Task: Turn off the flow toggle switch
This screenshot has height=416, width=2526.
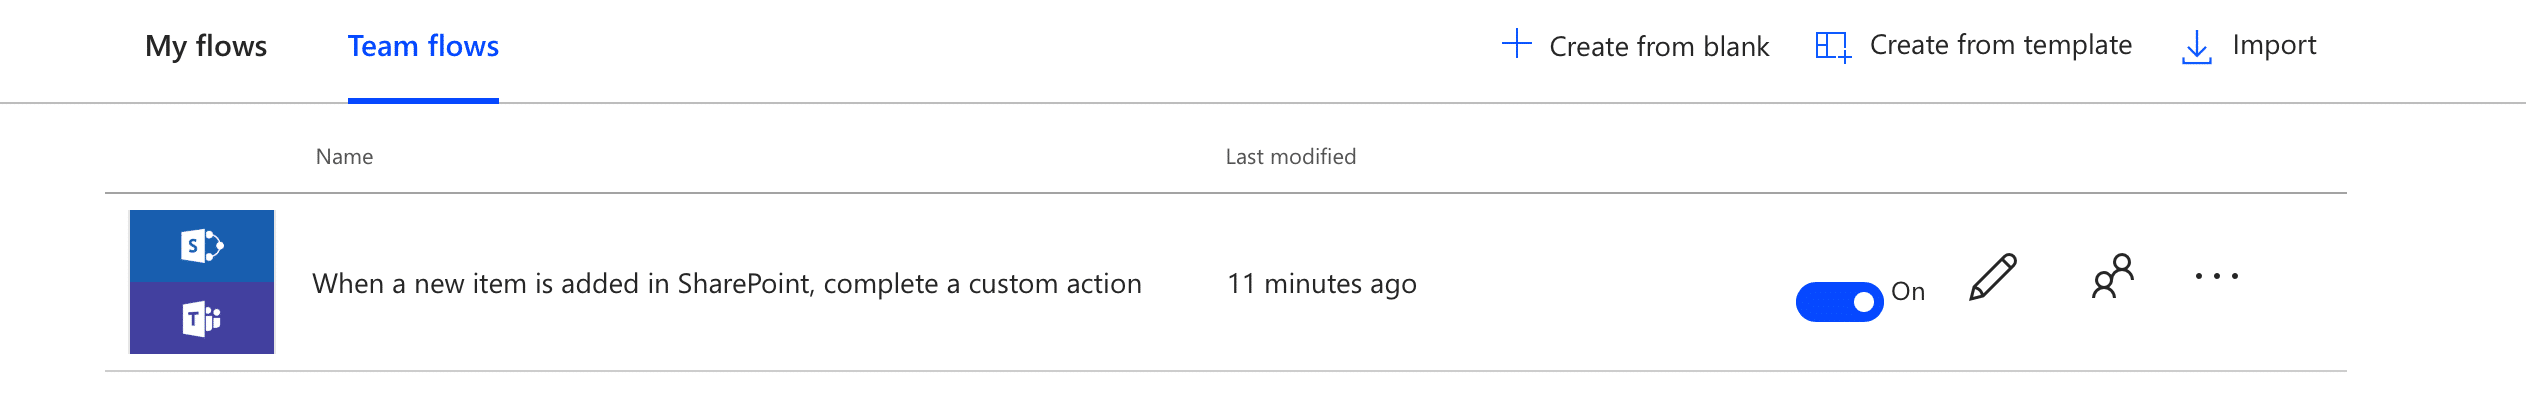Action: tap(1839, 301)
